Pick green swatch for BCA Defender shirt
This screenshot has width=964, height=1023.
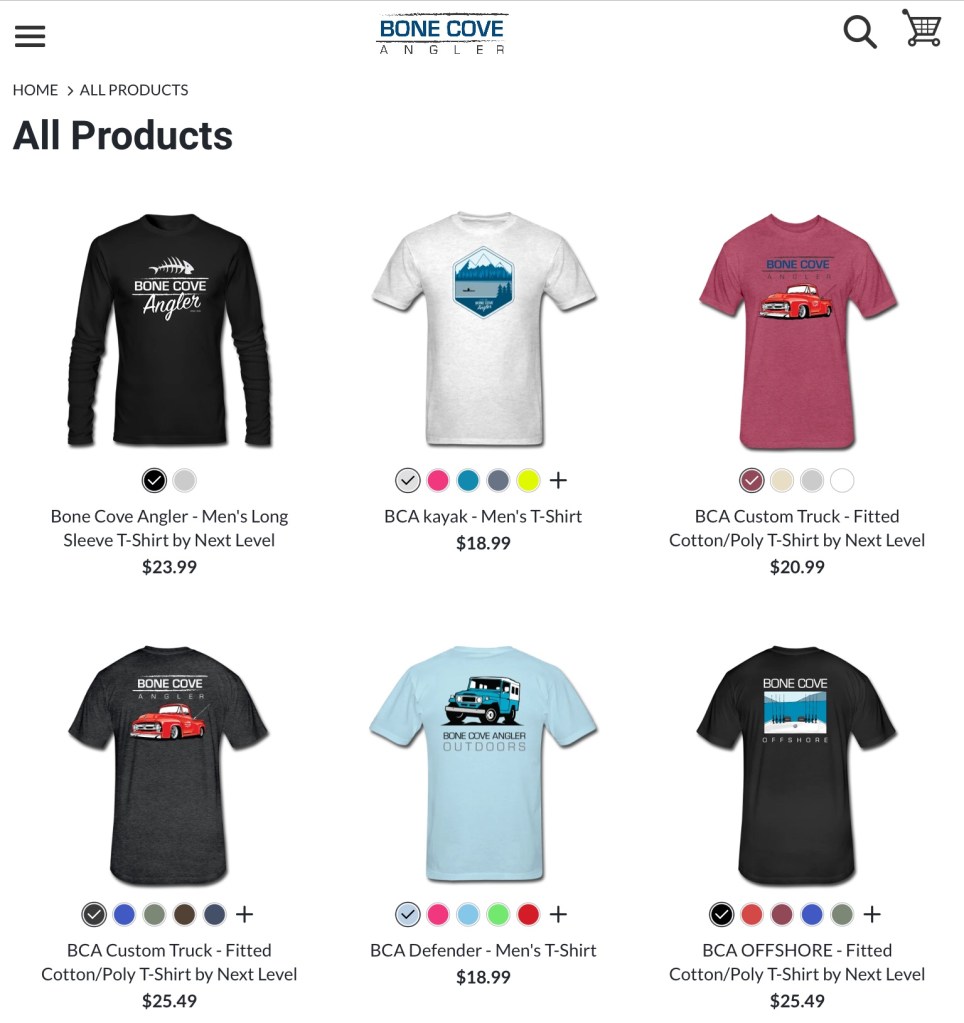[498, 915]
